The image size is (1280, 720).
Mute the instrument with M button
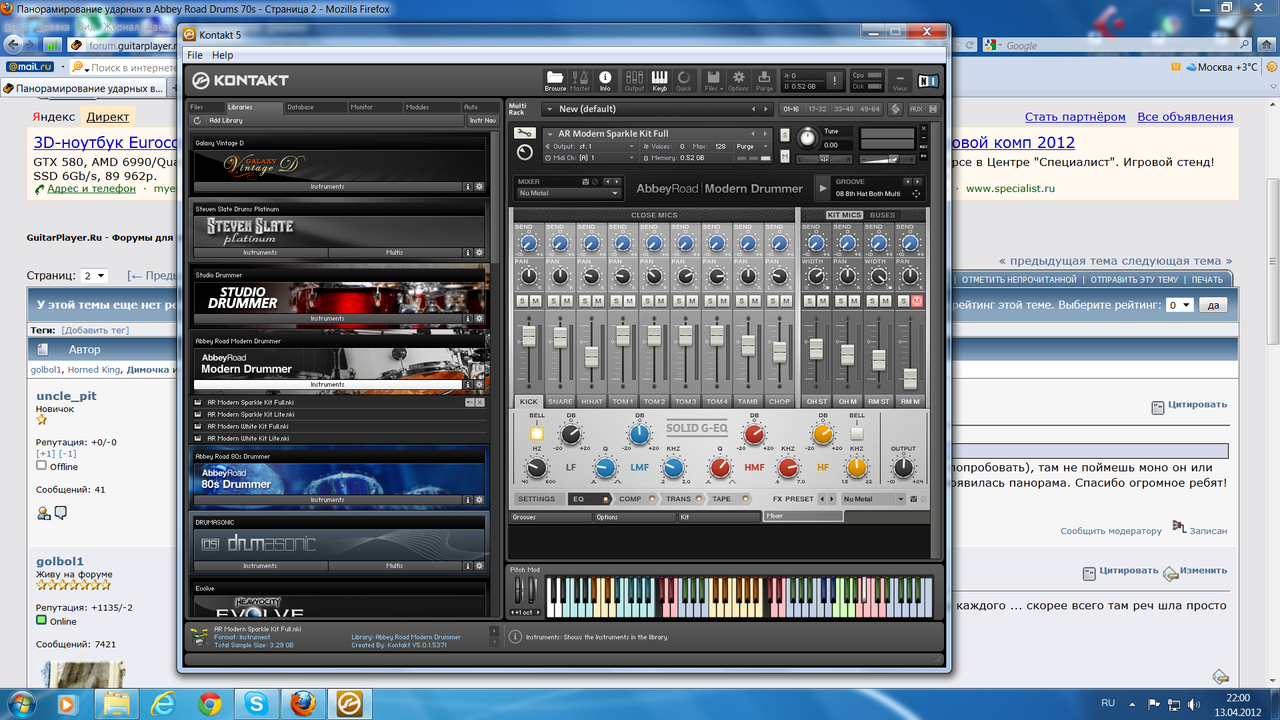click(x=785, y=156)
